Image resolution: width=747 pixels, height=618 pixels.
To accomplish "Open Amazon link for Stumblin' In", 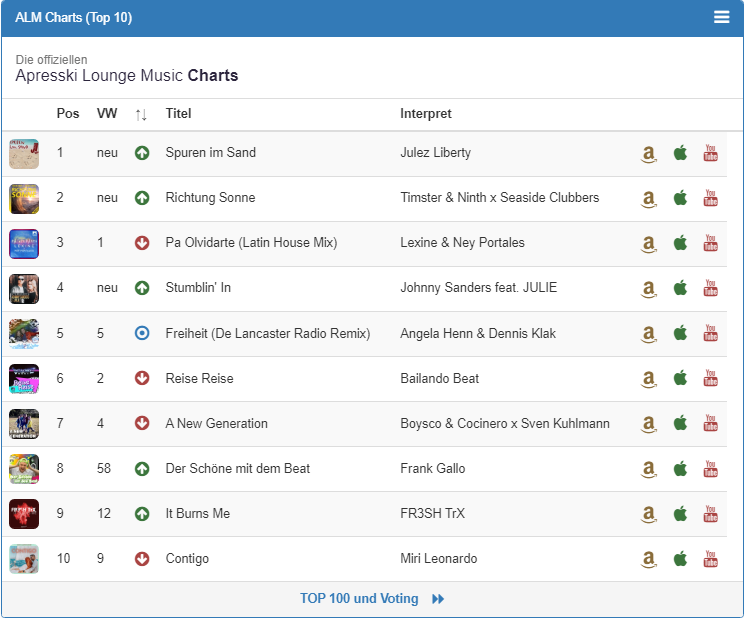I will point(648,288).
